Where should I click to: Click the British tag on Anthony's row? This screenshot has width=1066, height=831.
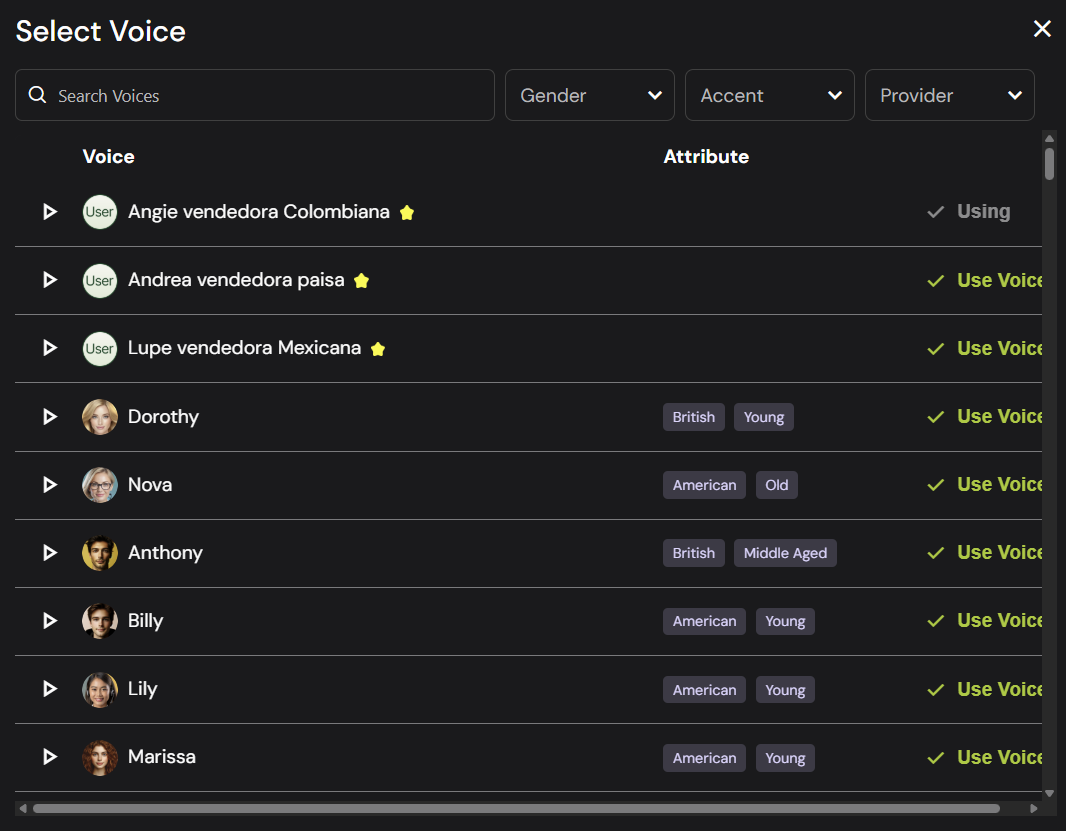coord(694,553)
